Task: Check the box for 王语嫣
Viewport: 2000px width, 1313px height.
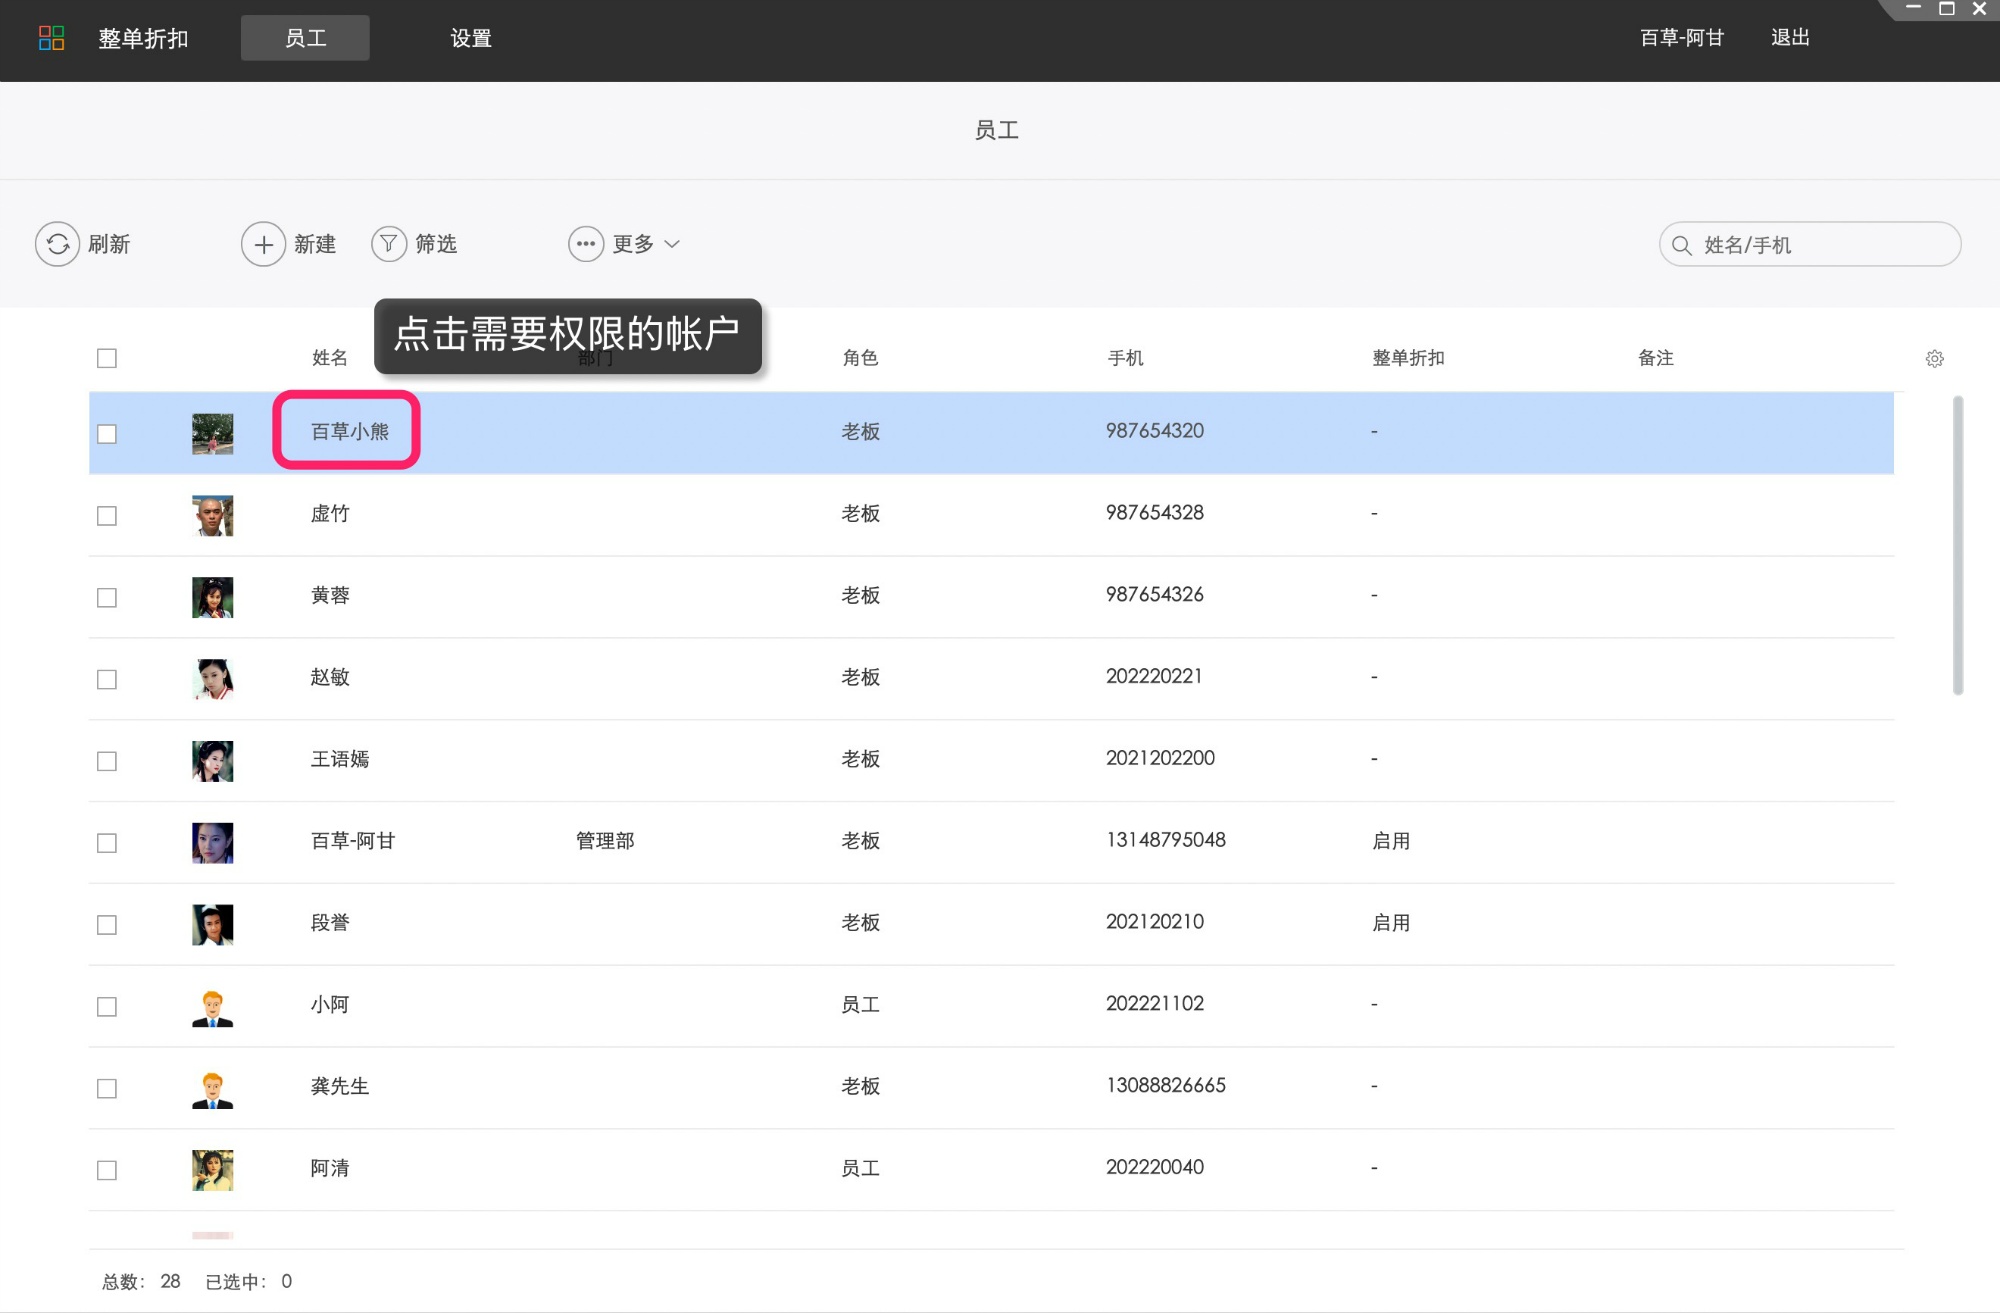Action: [x=107, y=762]
